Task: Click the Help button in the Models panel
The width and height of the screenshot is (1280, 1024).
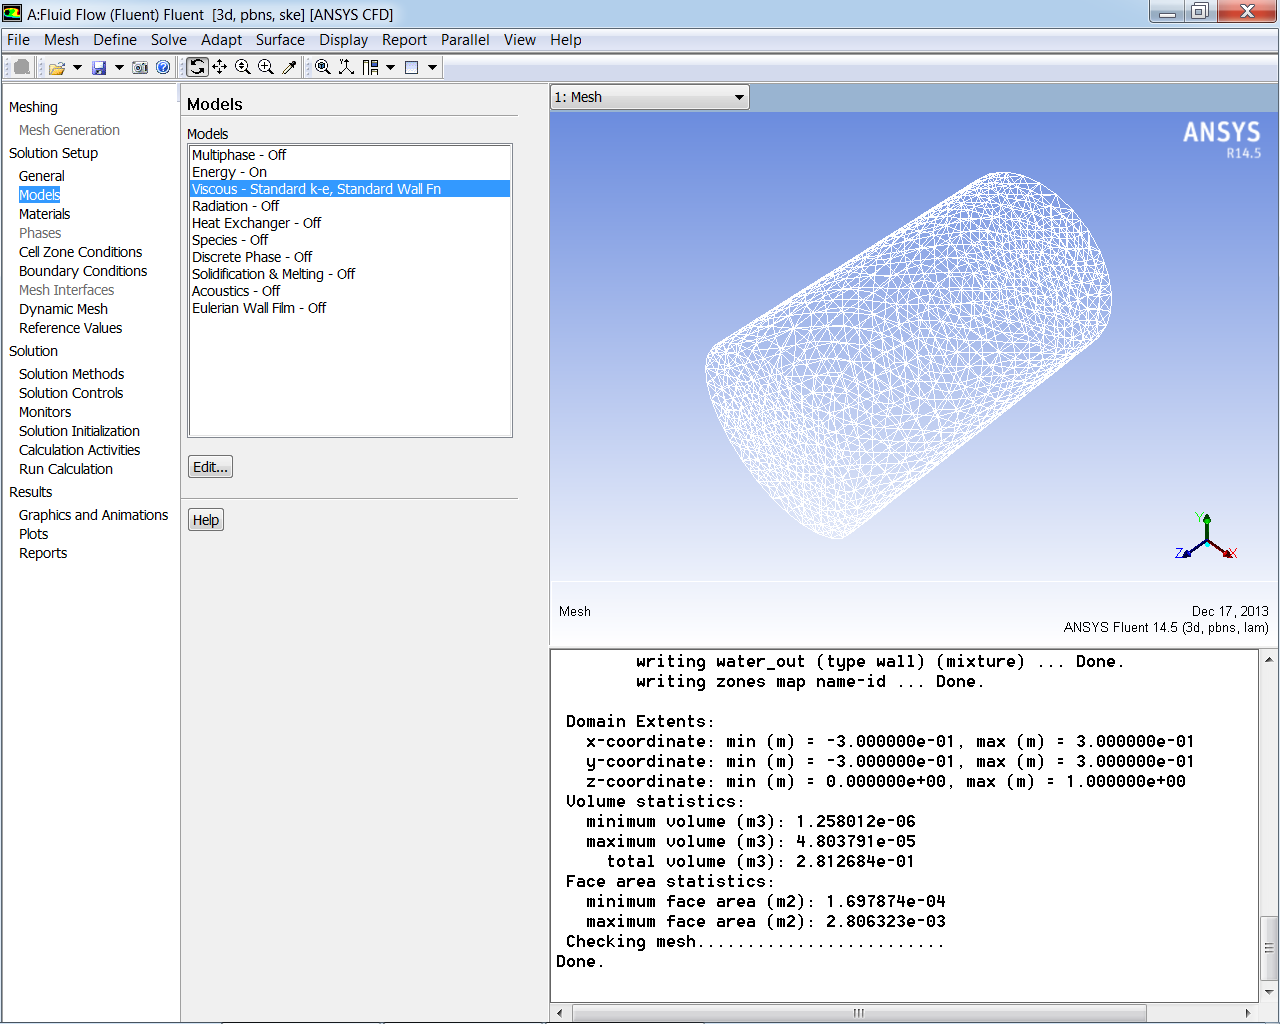Action: click(x=206, y=520)
